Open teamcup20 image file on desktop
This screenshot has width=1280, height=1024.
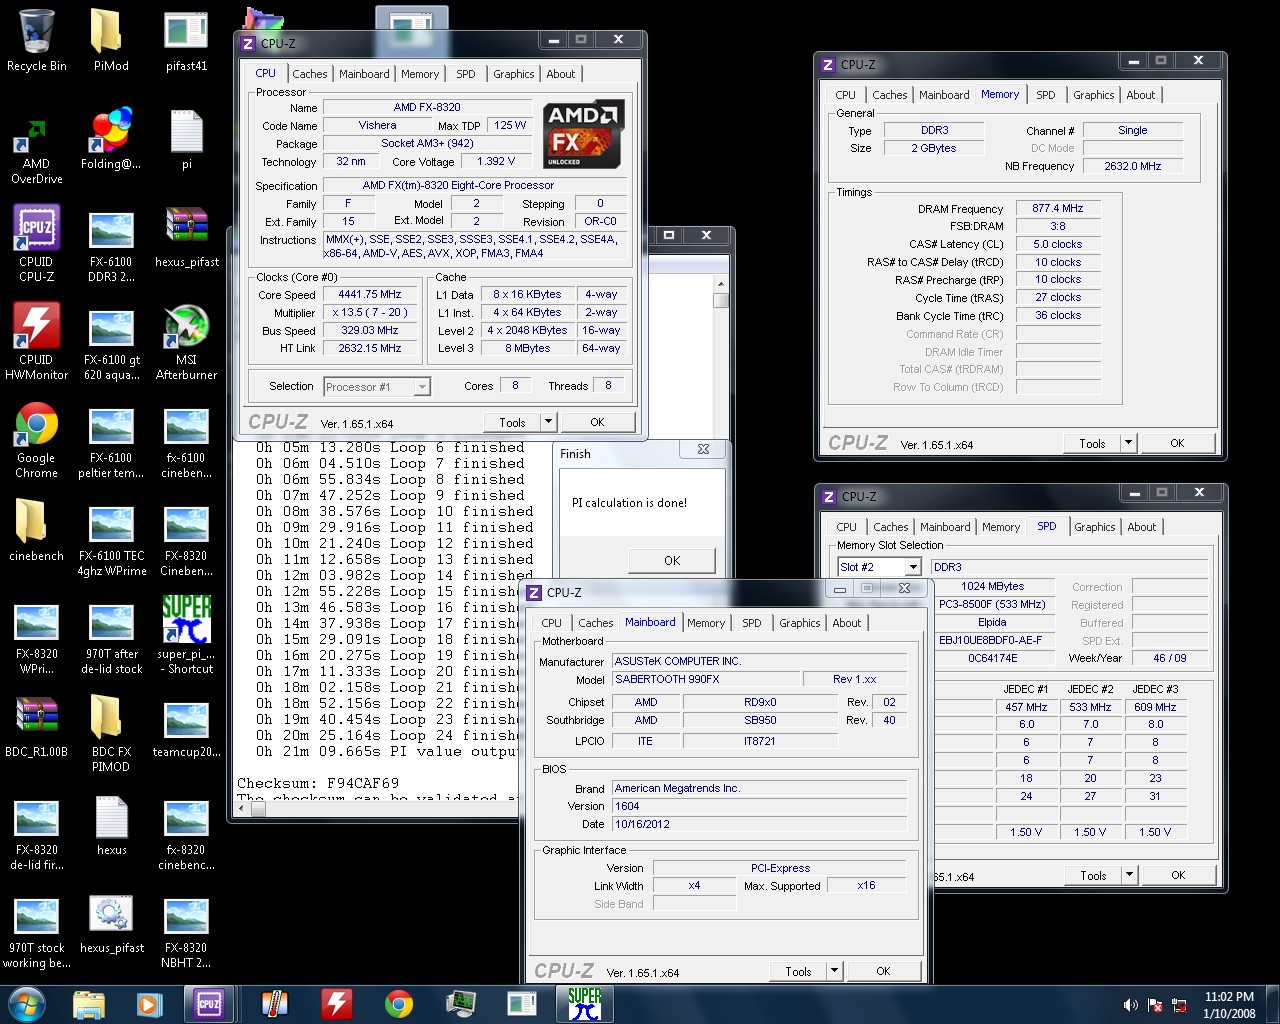point(186,726)
